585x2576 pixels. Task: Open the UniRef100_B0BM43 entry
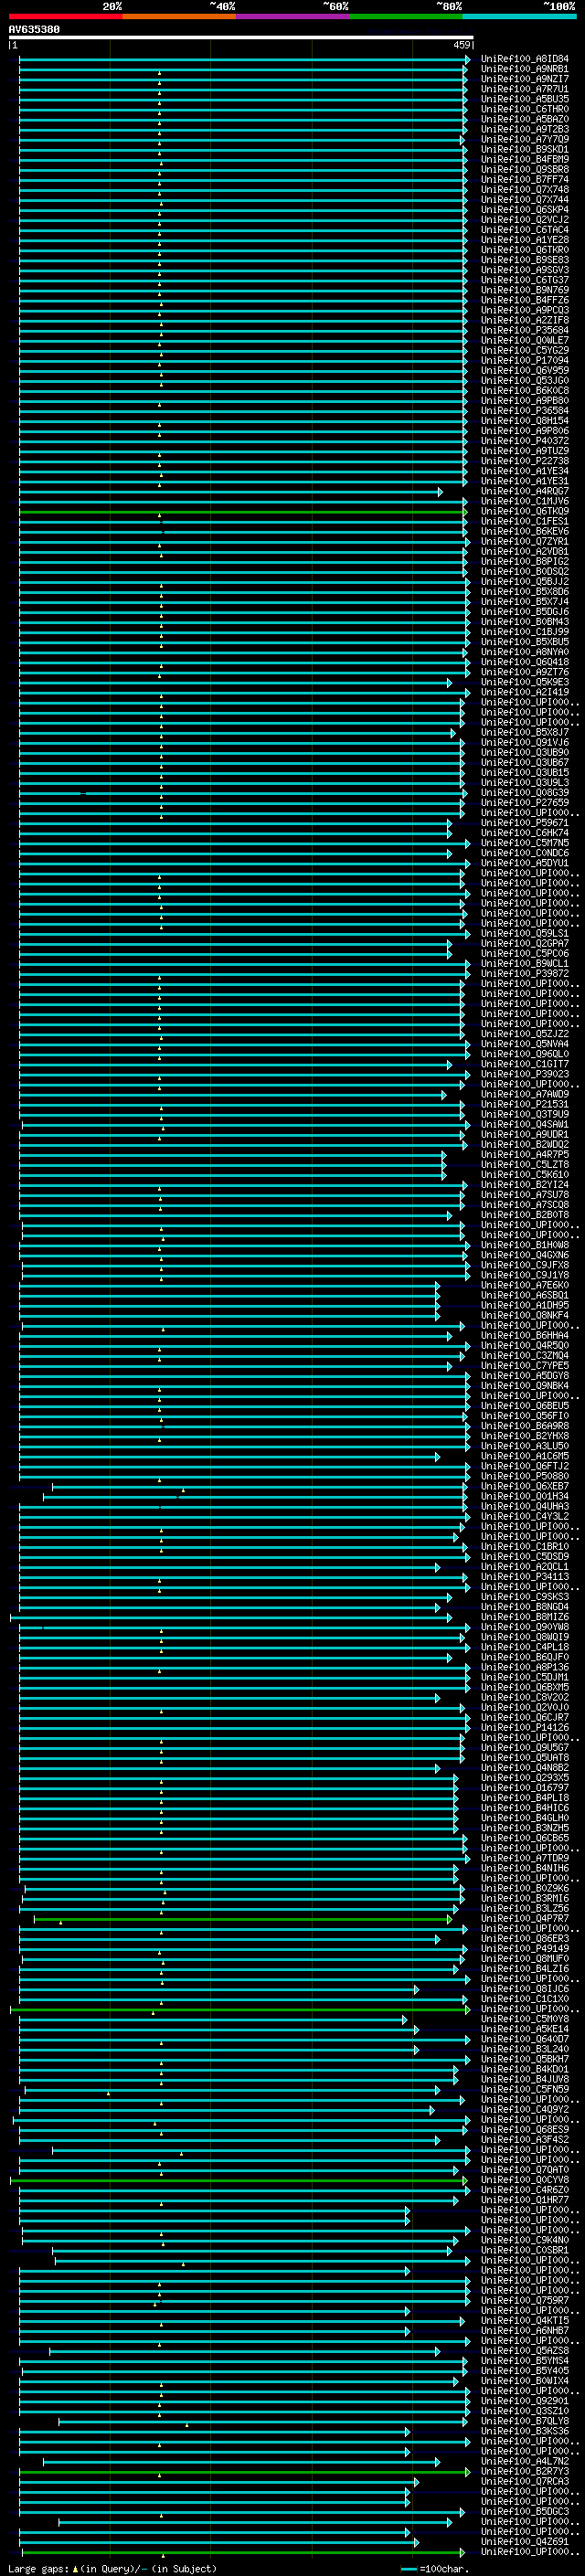[x=525, y=622]
